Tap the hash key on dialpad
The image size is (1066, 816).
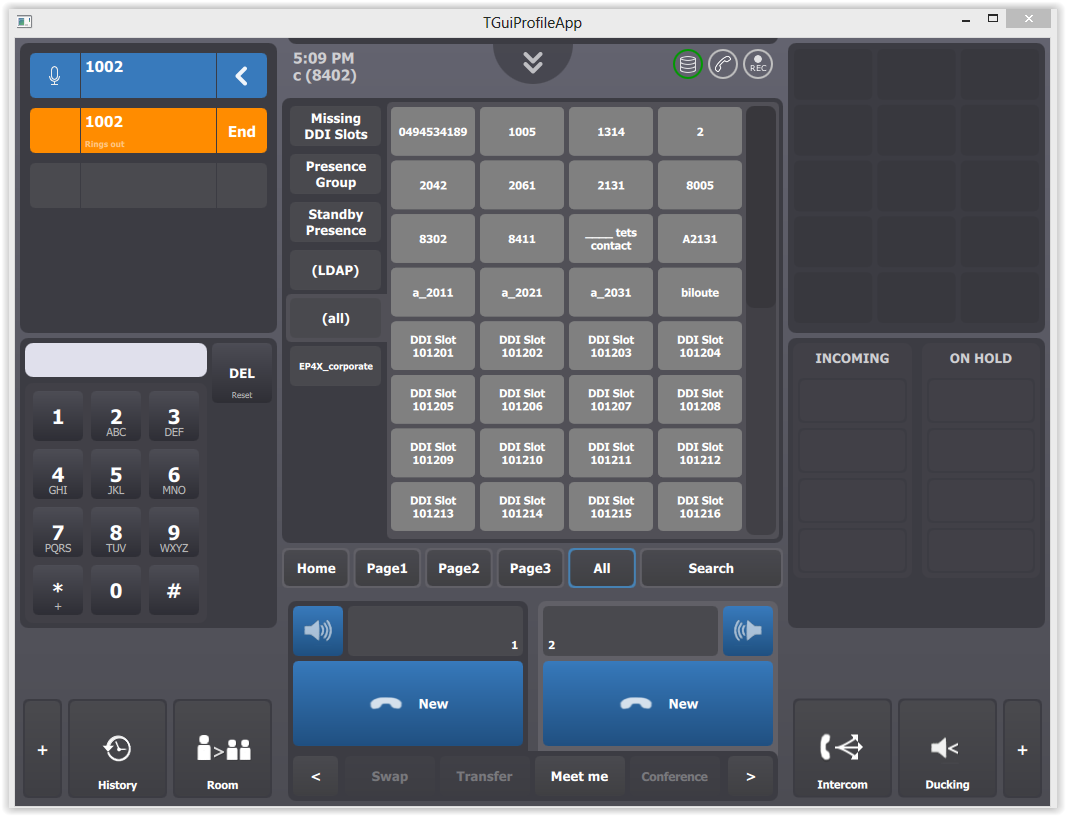[174, 591]
